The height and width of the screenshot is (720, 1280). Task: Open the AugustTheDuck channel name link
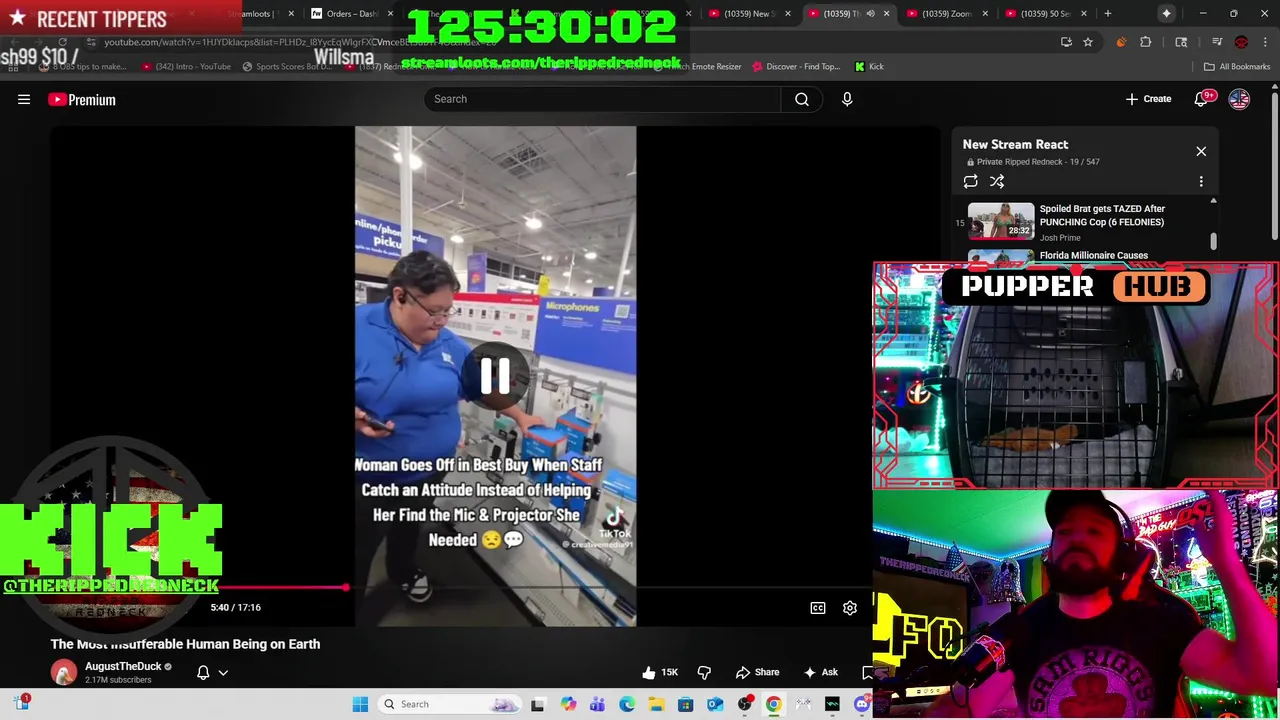[x=123, y=666]
